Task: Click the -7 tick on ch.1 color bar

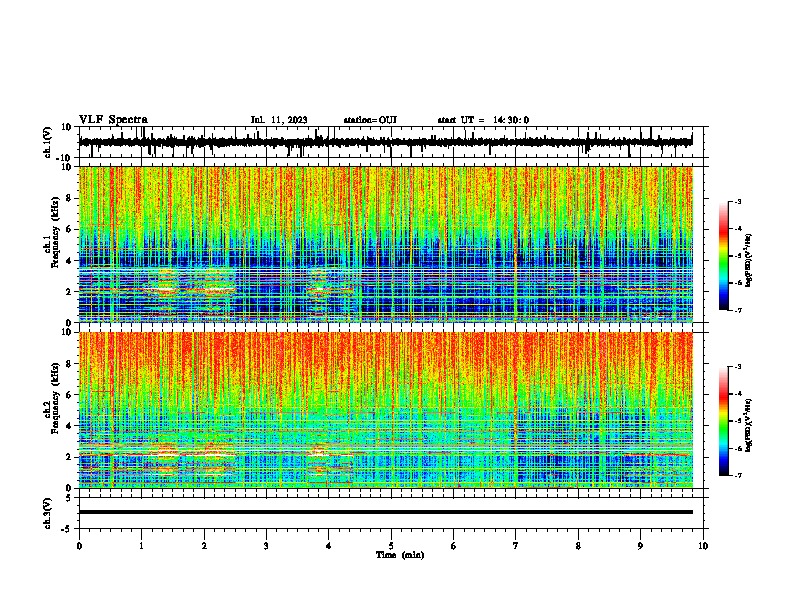Action: (738, 310)
